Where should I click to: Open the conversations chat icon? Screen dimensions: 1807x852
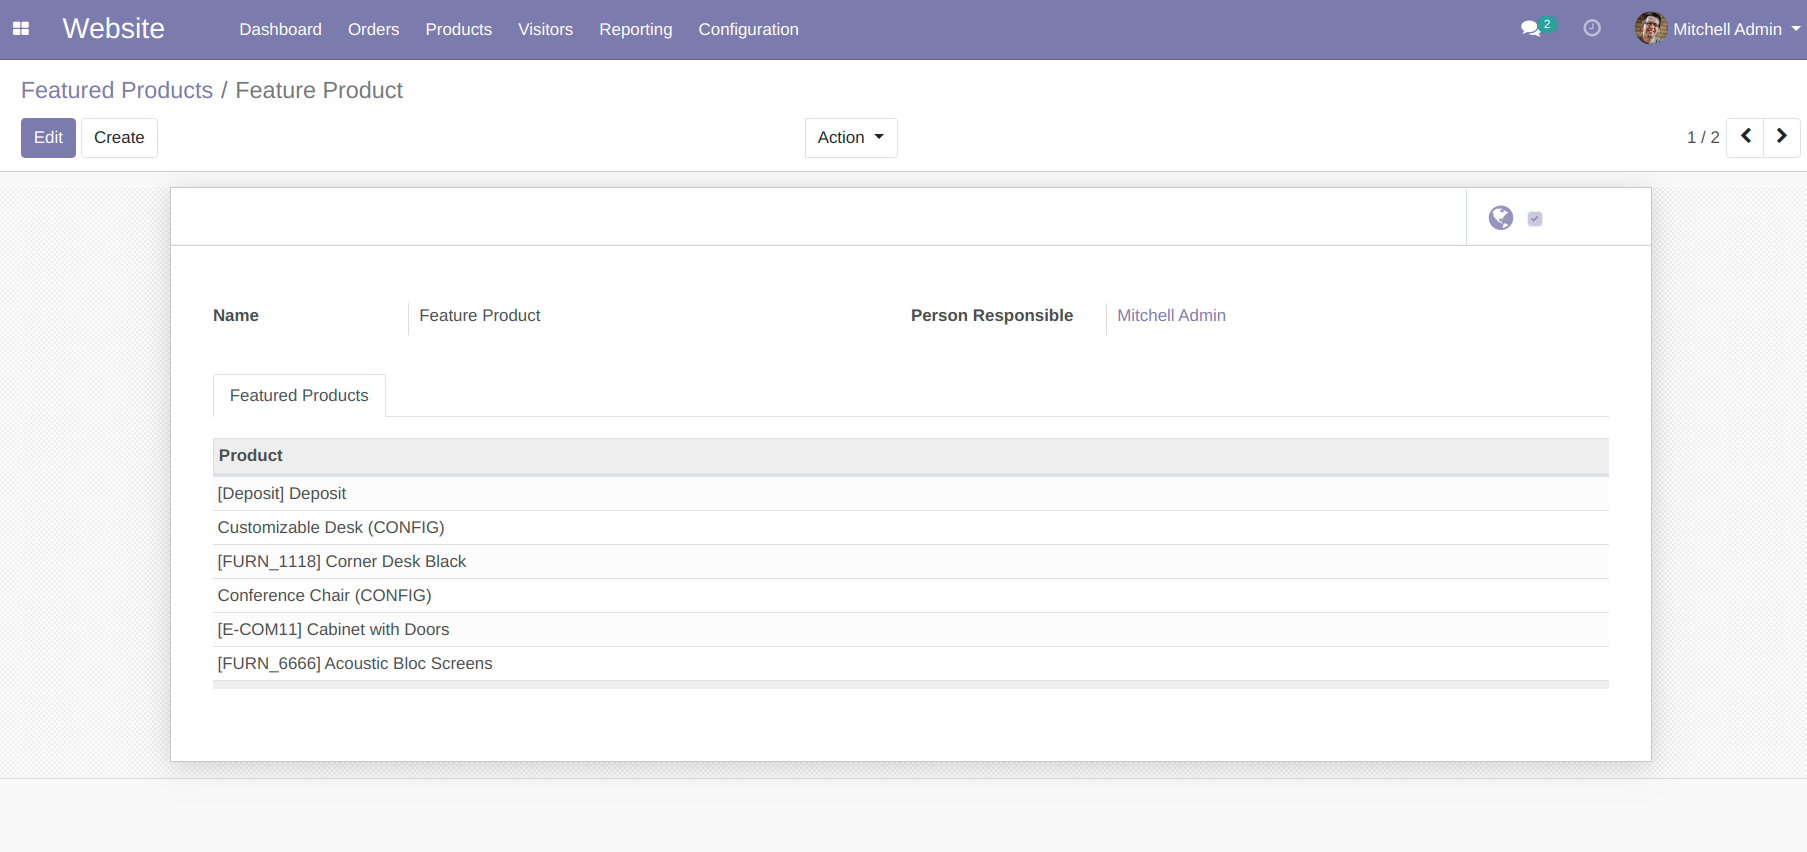pos(1530,29)
